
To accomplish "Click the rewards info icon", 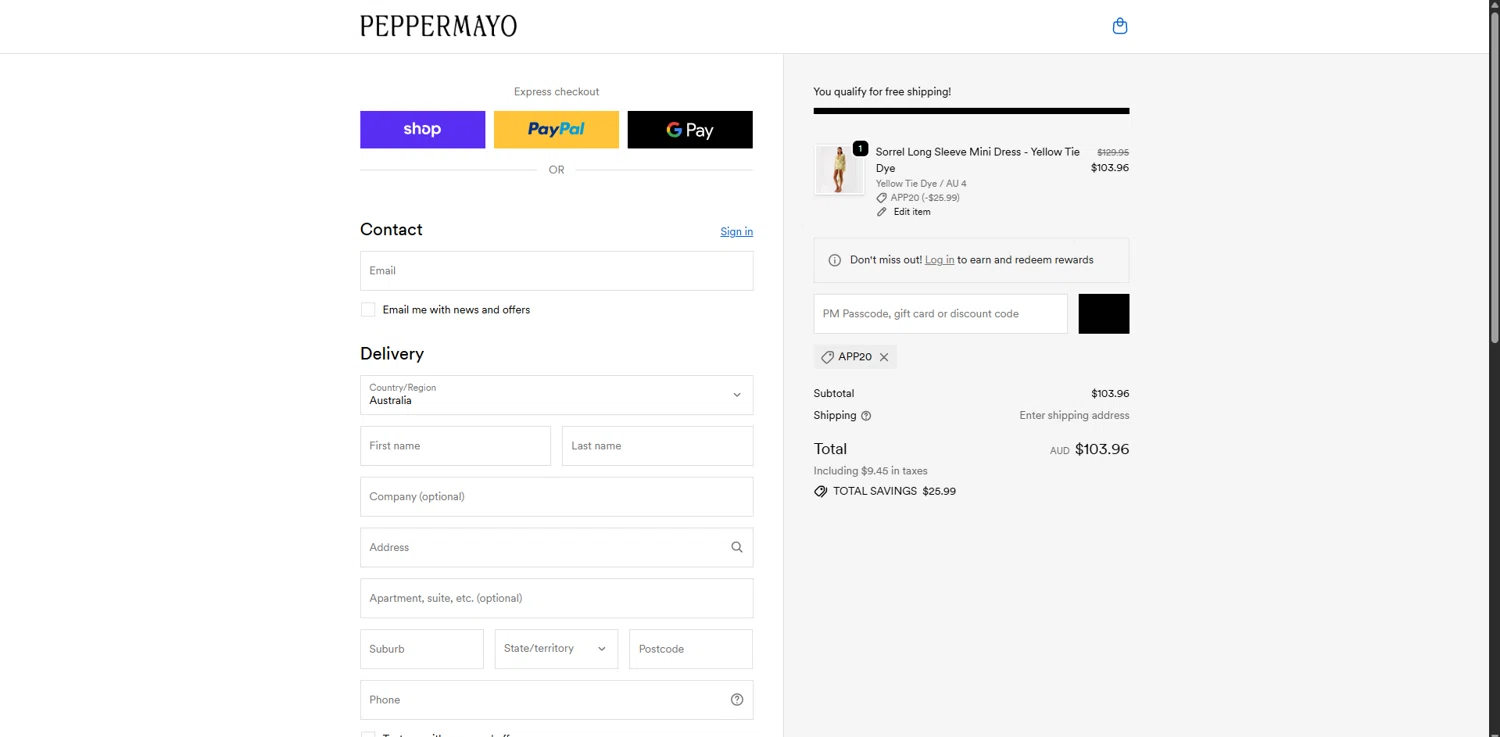I will click(x=835, y=260).
